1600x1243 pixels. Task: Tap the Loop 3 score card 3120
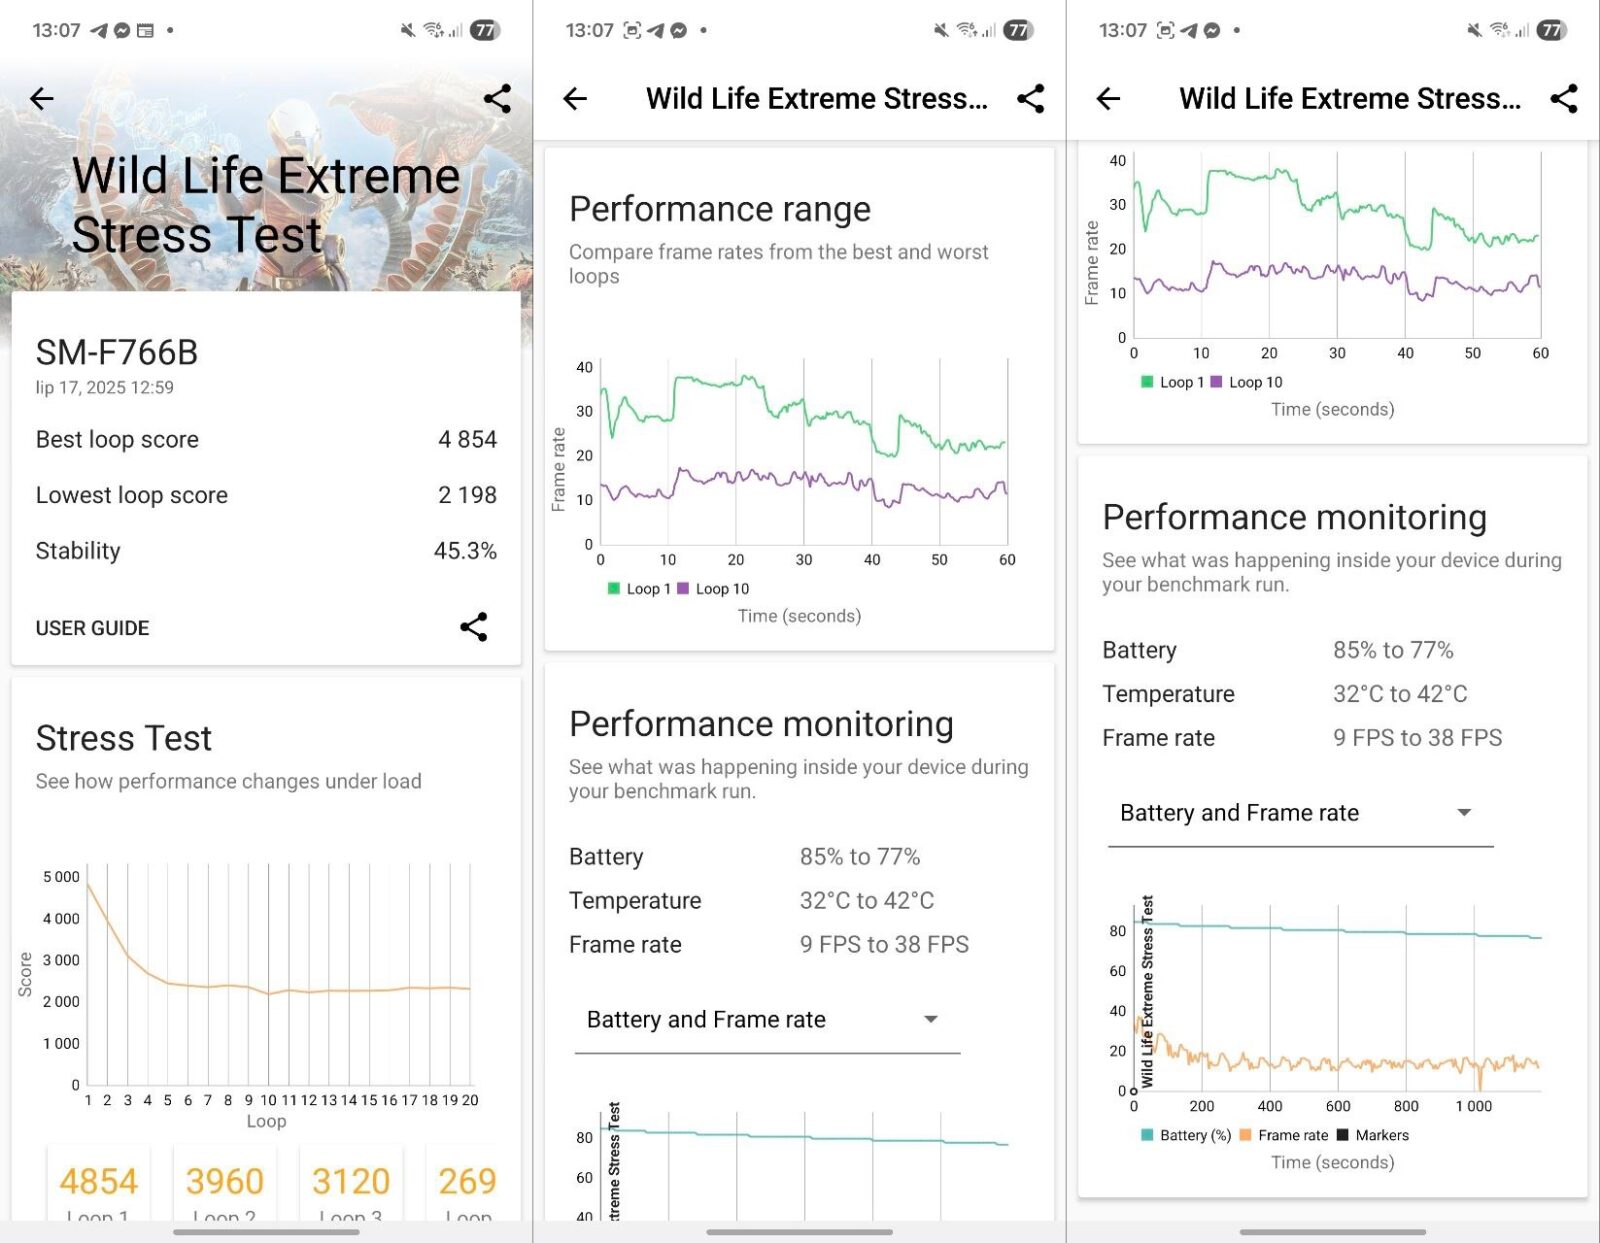tap(350, 1185)
